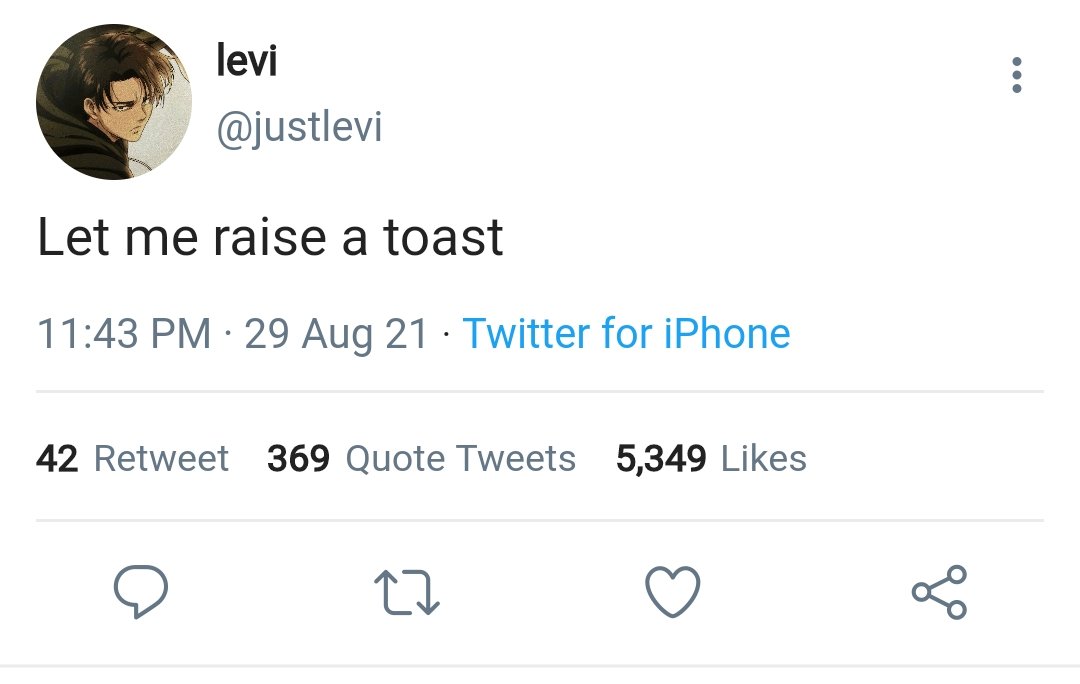This screenshot has width=1080, height=684.
Task: Click the number 42 retweet count
Action: 57,458
